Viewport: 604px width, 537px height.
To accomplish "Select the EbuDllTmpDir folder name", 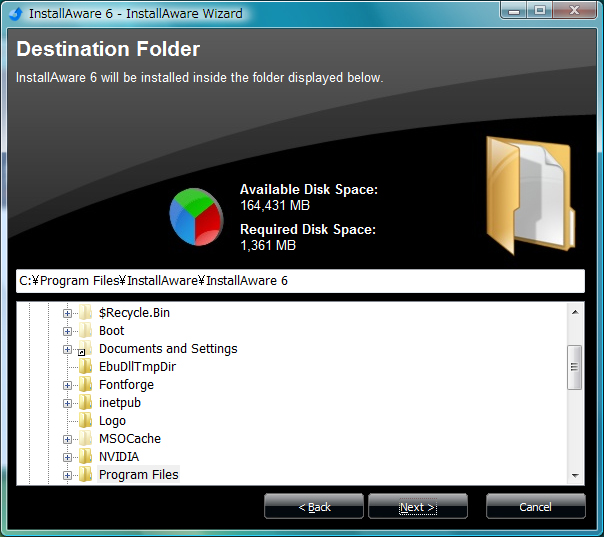I will tap(137, 367).
